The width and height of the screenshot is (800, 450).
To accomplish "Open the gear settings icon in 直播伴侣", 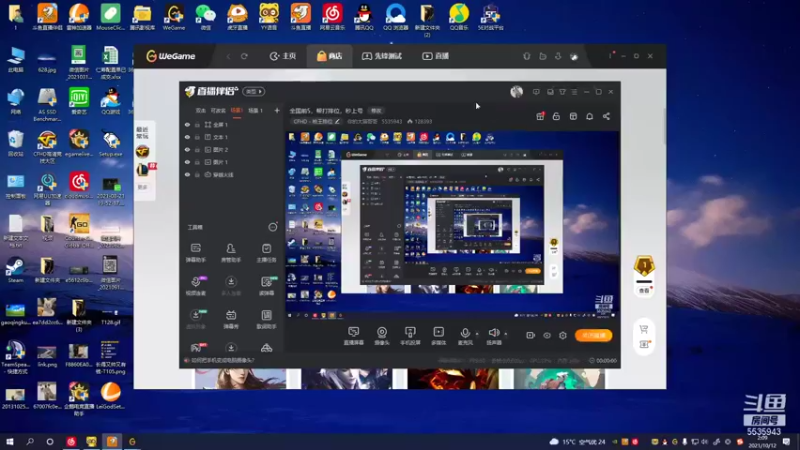I will [563, 335].
